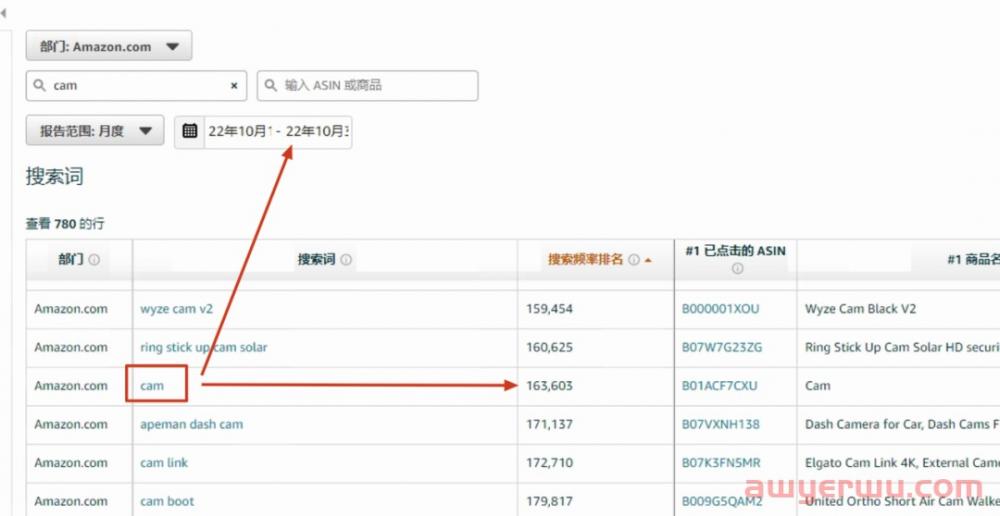Click product name Elgato Cam Link 4K
This screenshot has width=1000, height=516.
(902, 462)
